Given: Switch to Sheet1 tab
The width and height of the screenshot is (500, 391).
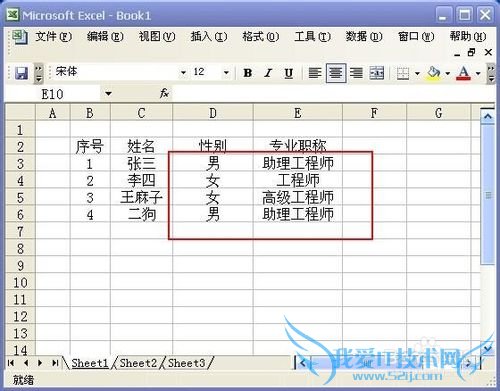Looking at the screenshot, I should (x=90, y=363).
